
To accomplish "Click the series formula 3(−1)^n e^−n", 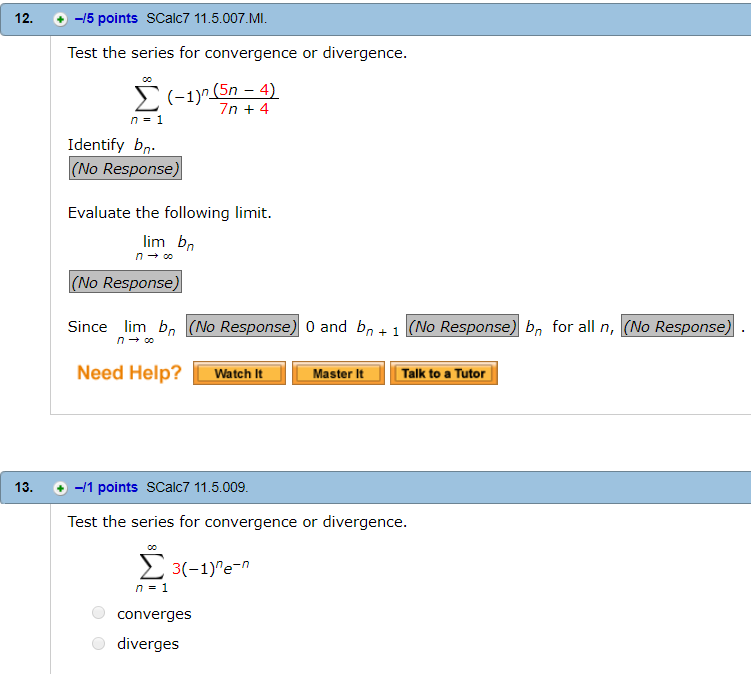I will (x=192, y=568).
